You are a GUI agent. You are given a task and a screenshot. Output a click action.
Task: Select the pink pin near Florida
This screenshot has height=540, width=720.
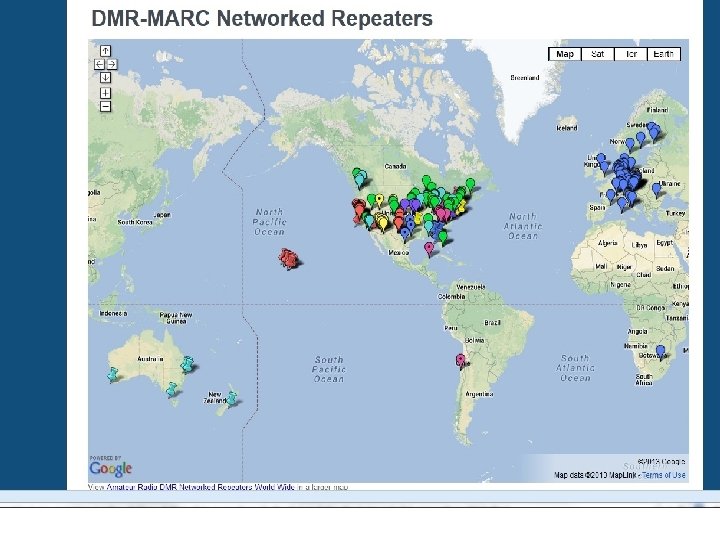[429, 249]
